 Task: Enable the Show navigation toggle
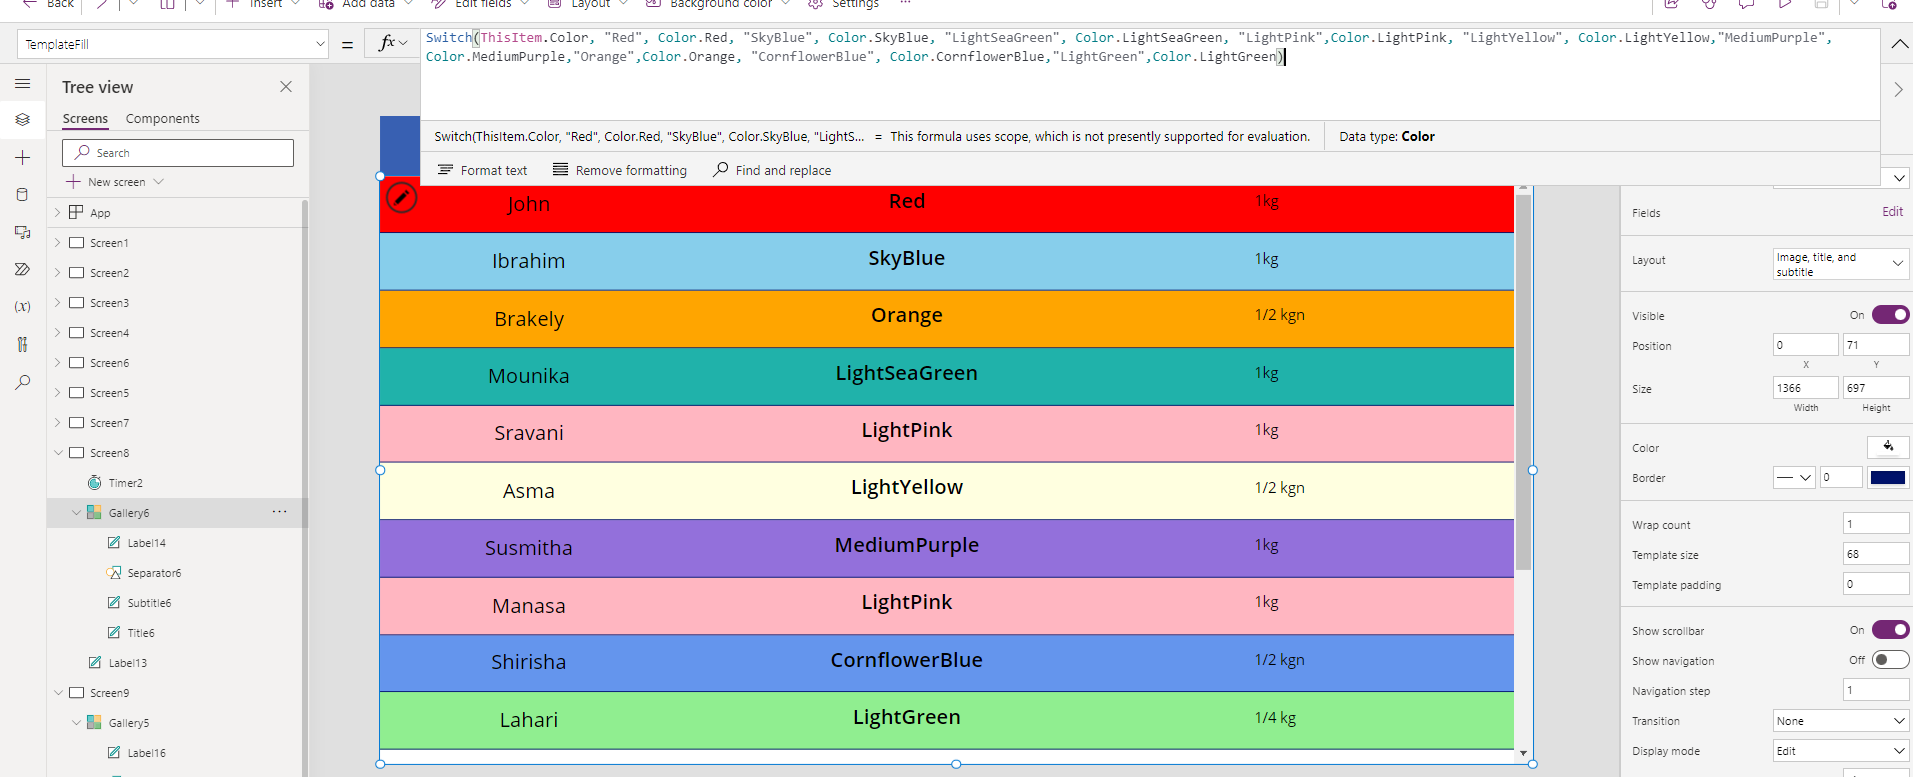coord(1890,660)
